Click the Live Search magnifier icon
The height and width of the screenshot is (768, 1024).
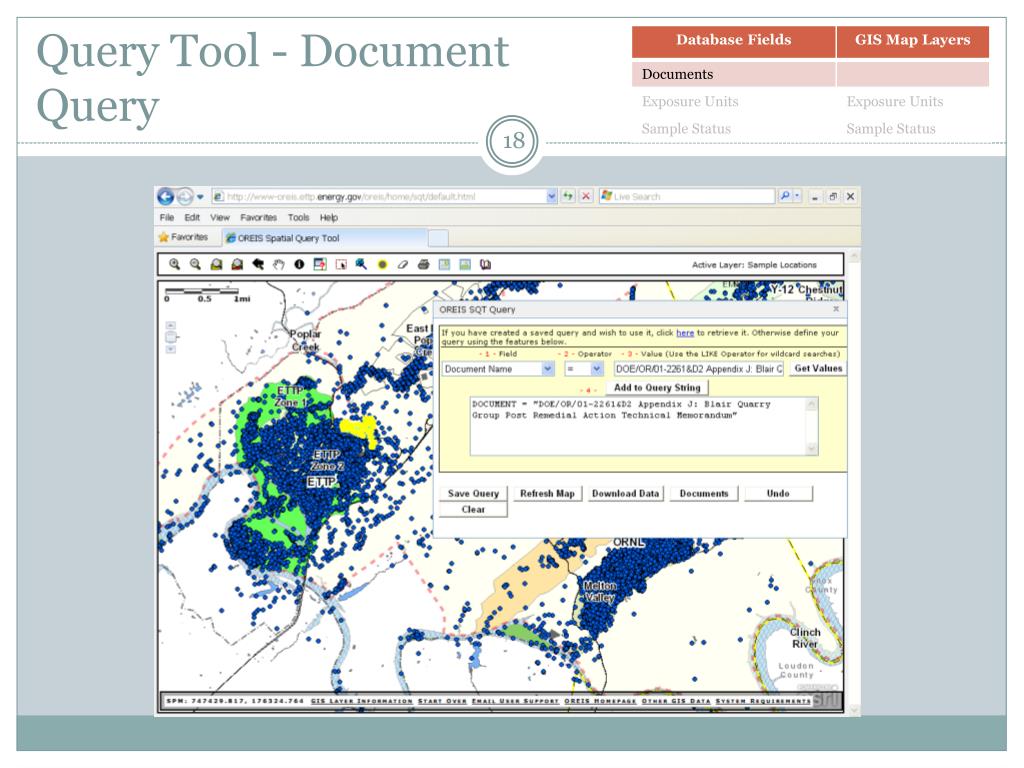coord(785,196)
